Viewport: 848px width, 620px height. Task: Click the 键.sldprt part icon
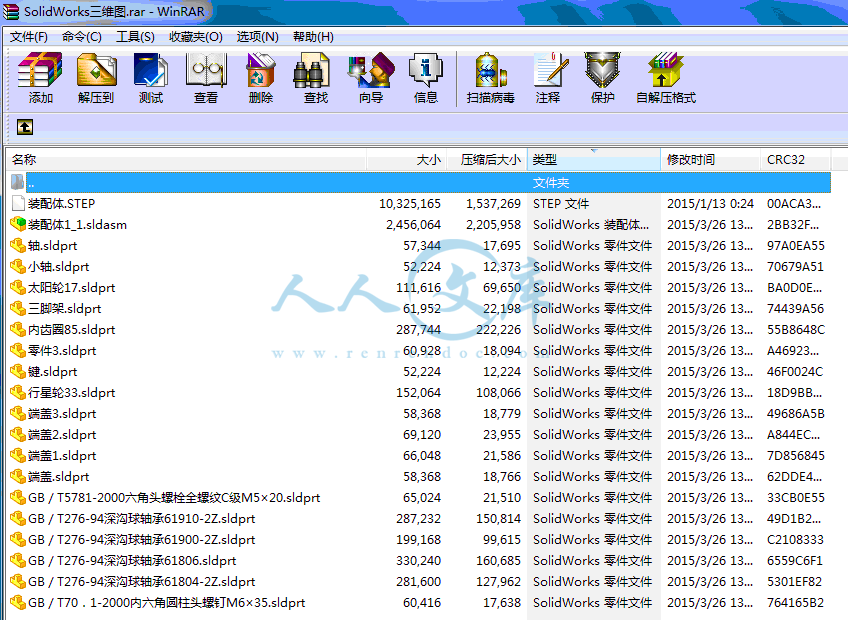18,372
